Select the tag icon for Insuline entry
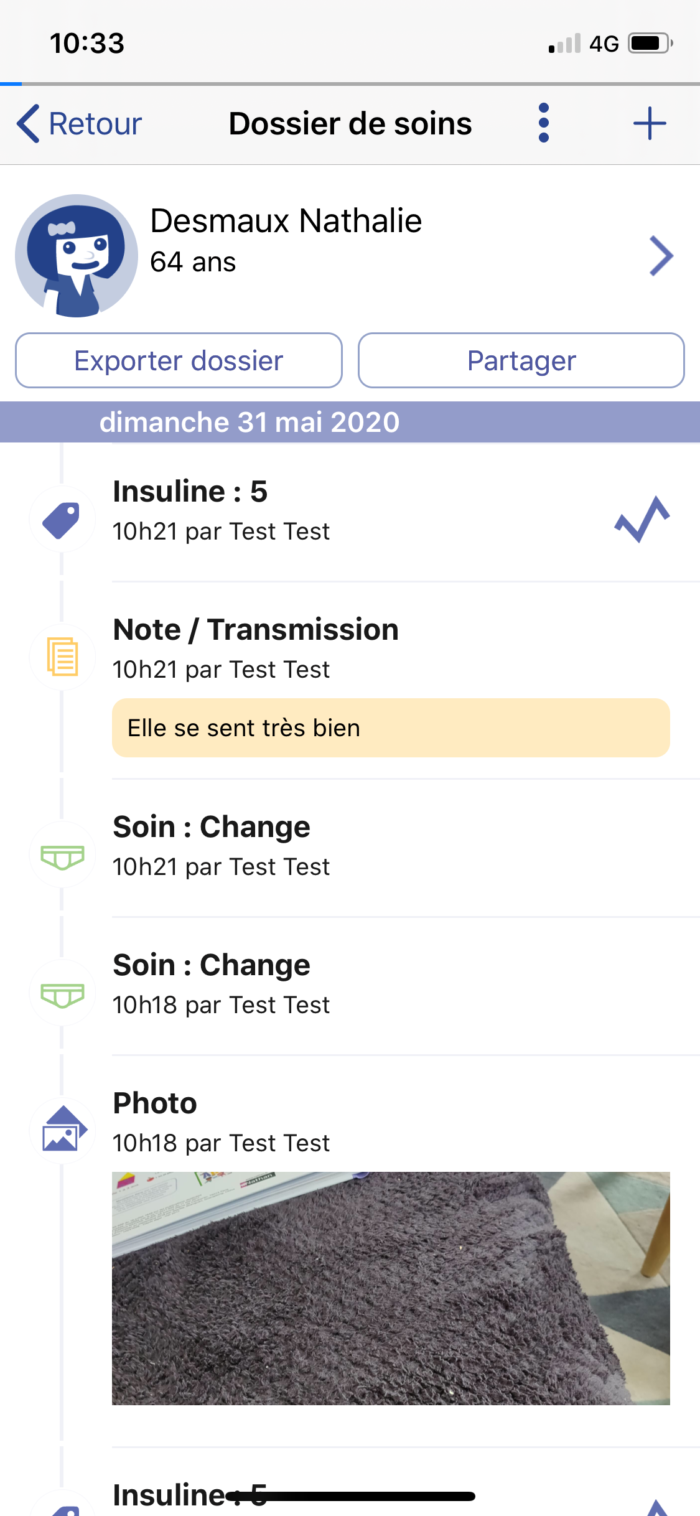The image size is (700, 1516). click(x=62, y=520)
